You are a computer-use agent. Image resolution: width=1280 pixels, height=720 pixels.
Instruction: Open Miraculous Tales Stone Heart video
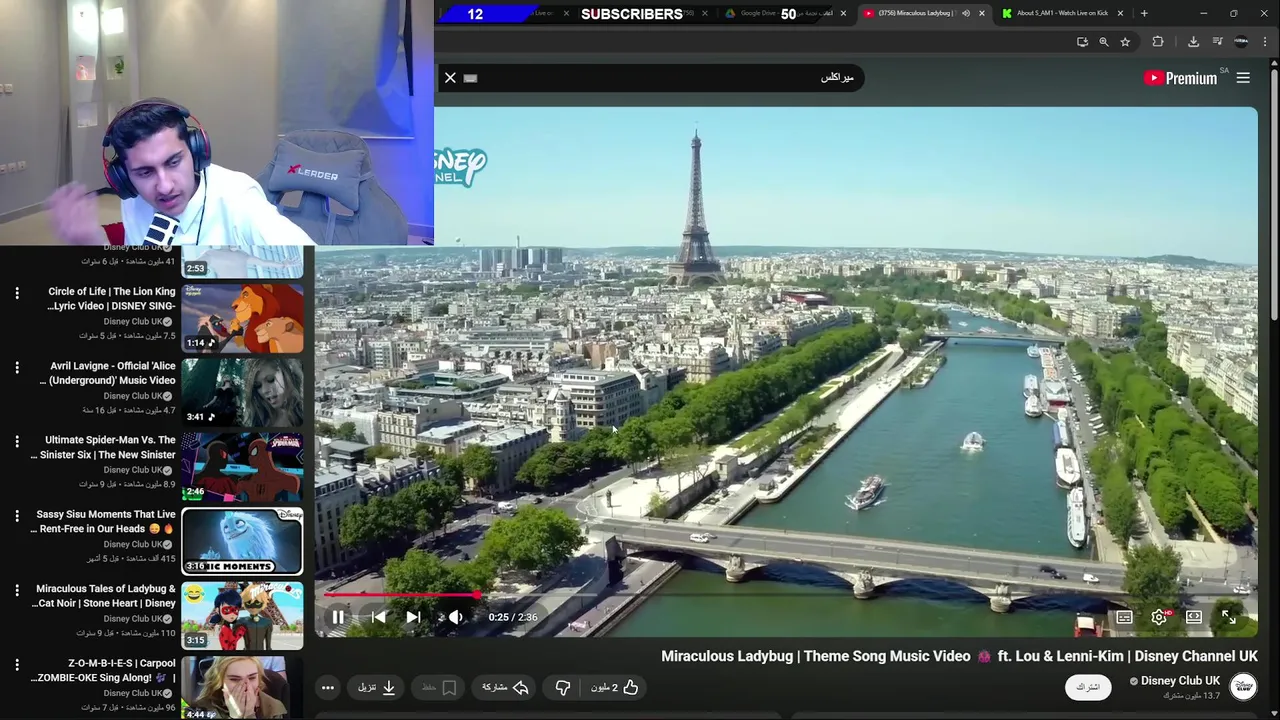105,596
